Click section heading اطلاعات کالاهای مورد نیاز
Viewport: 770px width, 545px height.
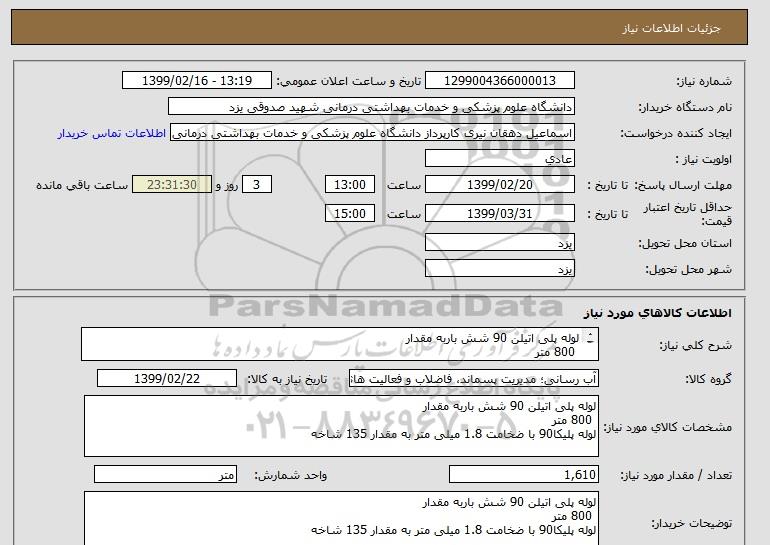(658, 313)
